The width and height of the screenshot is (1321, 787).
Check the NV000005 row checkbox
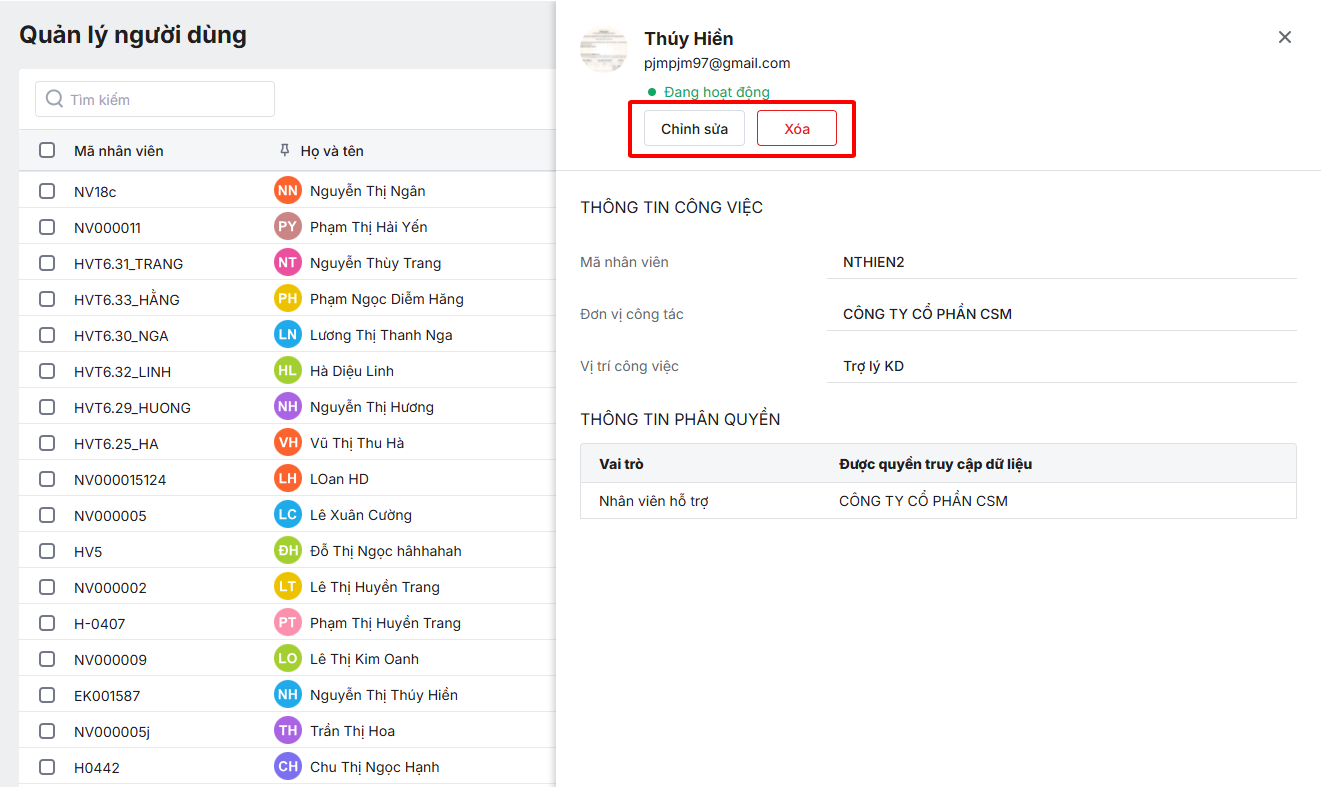click(x=47, y=515)
